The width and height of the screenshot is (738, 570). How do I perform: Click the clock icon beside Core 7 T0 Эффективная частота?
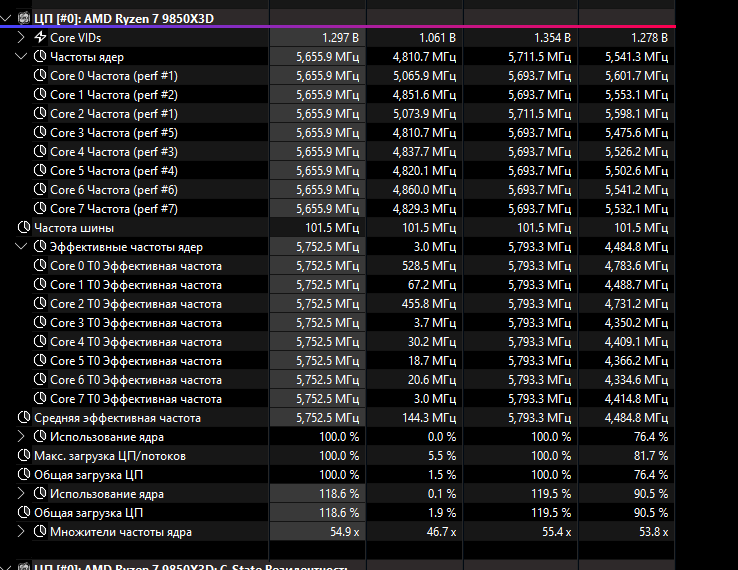click(x=40, y=399)
